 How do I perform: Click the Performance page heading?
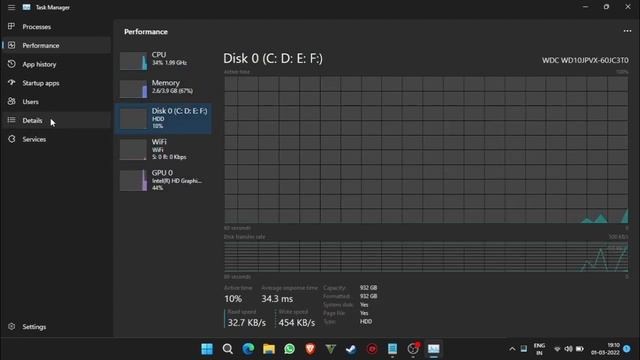click(146, 32)
